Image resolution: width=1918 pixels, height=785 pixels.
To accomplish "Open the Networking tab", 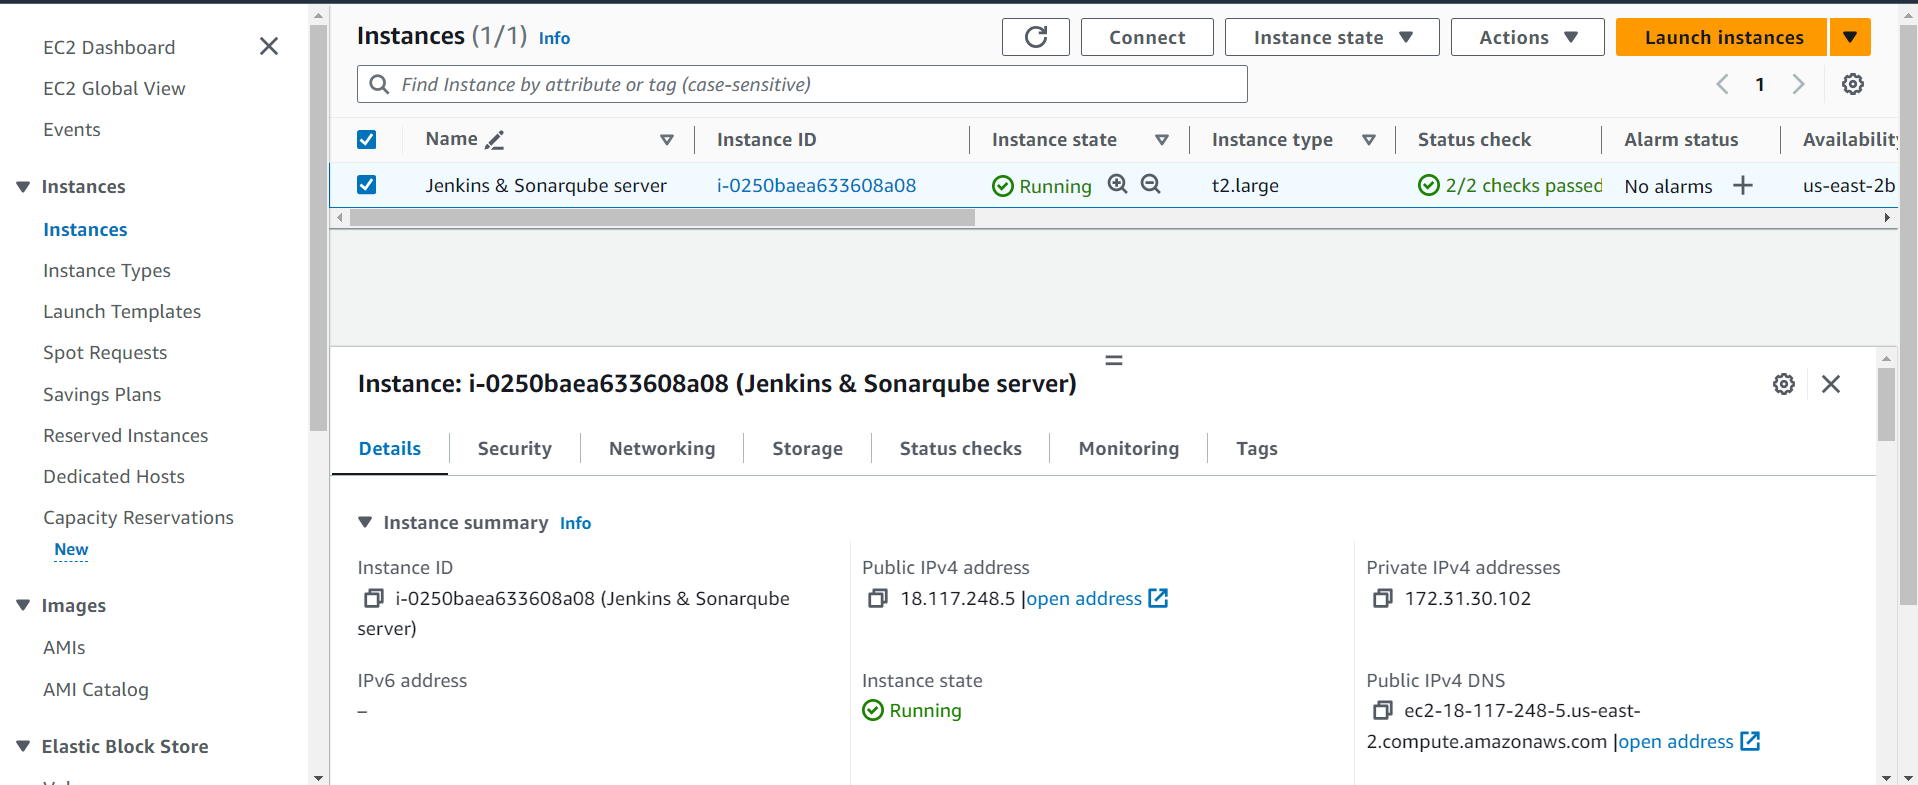I will tap(662, 449).
